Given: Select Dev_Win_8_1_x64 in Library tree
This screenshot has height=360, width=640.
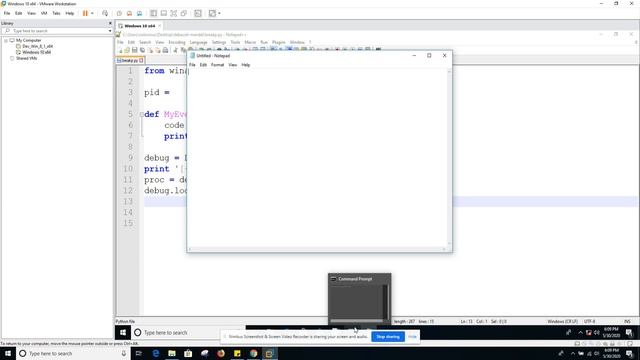Looking at the screenshot, I should click(x=38, y=47).
